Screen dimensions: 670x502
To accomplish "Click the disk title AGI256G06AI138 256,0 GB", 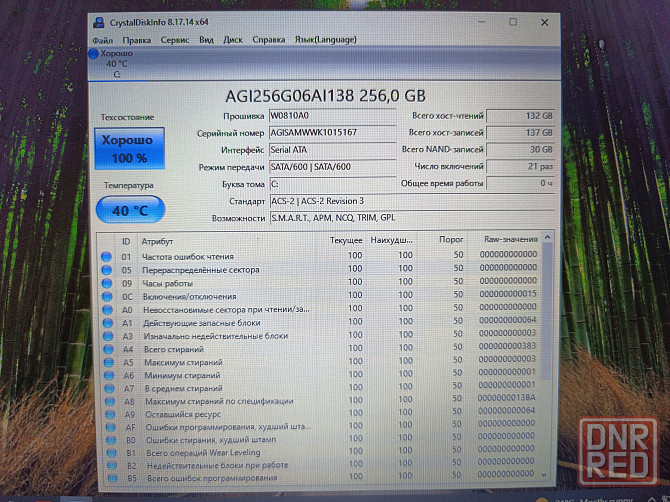I will (x=326, y=96).
